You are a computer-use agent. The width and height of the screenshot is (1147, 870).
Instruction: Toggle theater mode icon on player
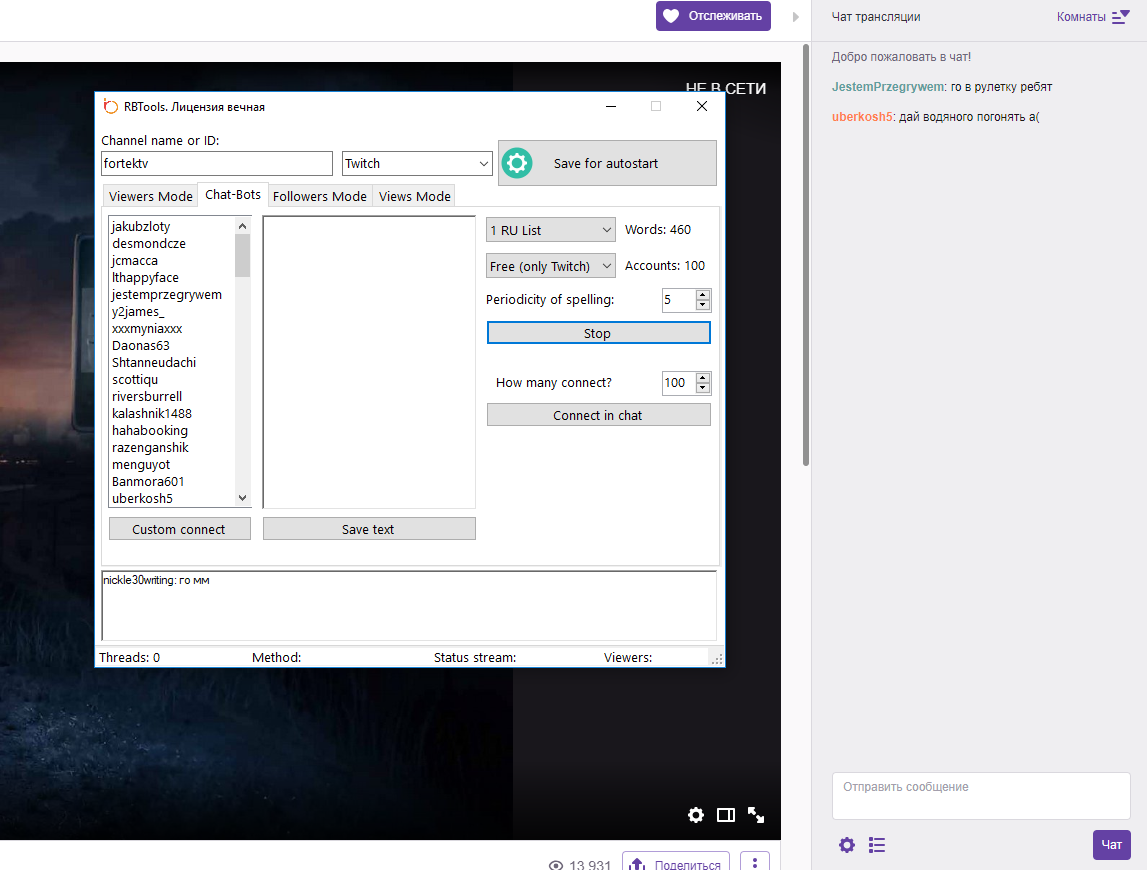point(726,815)
